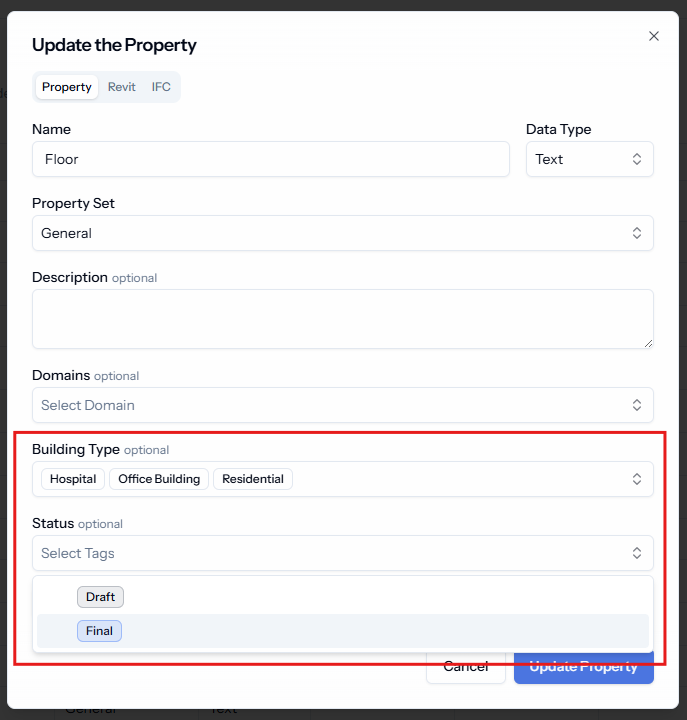Viewport: 687px width, 720px height.
Task: Click the Building Type chevron arrows icon
Action: point(636,479)
